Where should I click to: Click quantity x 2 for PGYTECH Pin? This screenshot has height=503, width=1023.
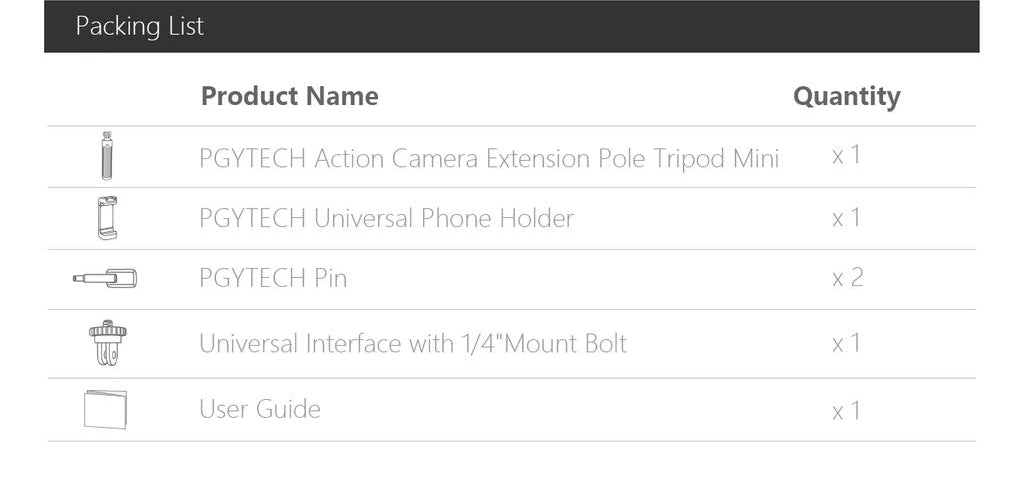[847, 278]
